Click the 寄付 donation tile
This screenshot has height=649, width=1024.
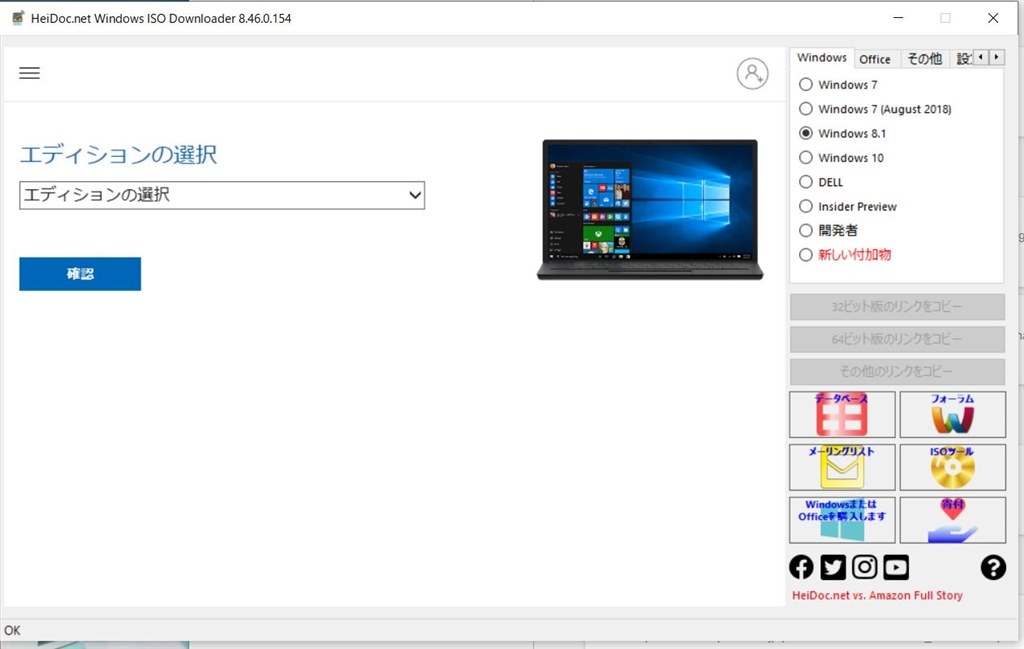[952, 520]
